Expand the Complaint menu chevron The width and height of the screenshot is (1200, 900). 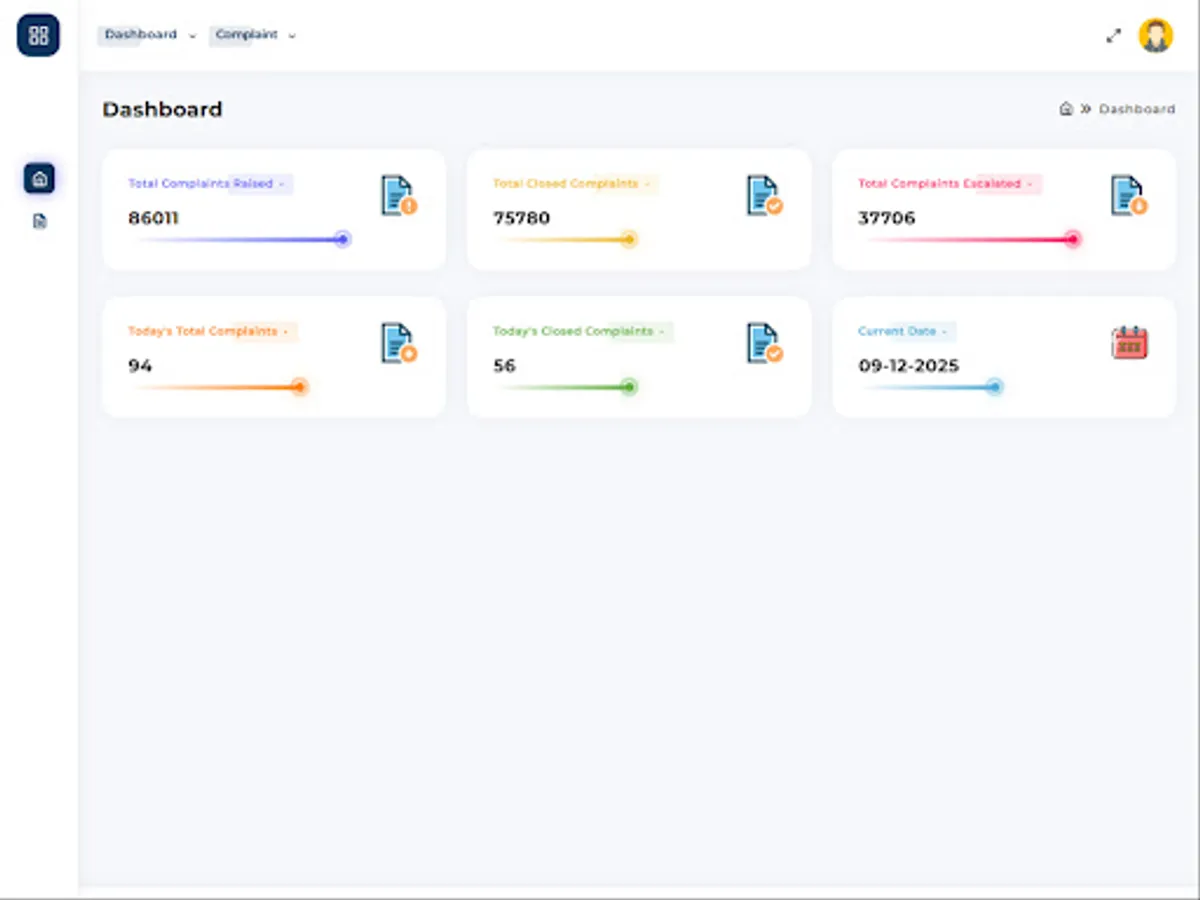click(291, 35)
